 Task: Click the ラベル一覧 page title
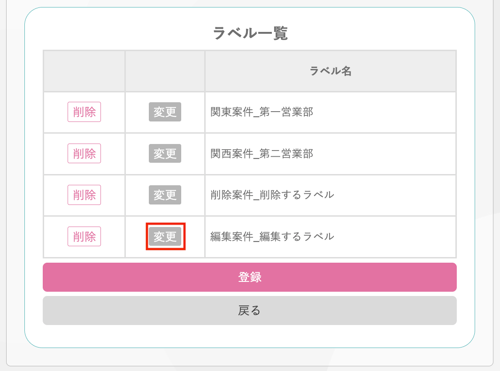pyautogui.click(x=250, y=33)
